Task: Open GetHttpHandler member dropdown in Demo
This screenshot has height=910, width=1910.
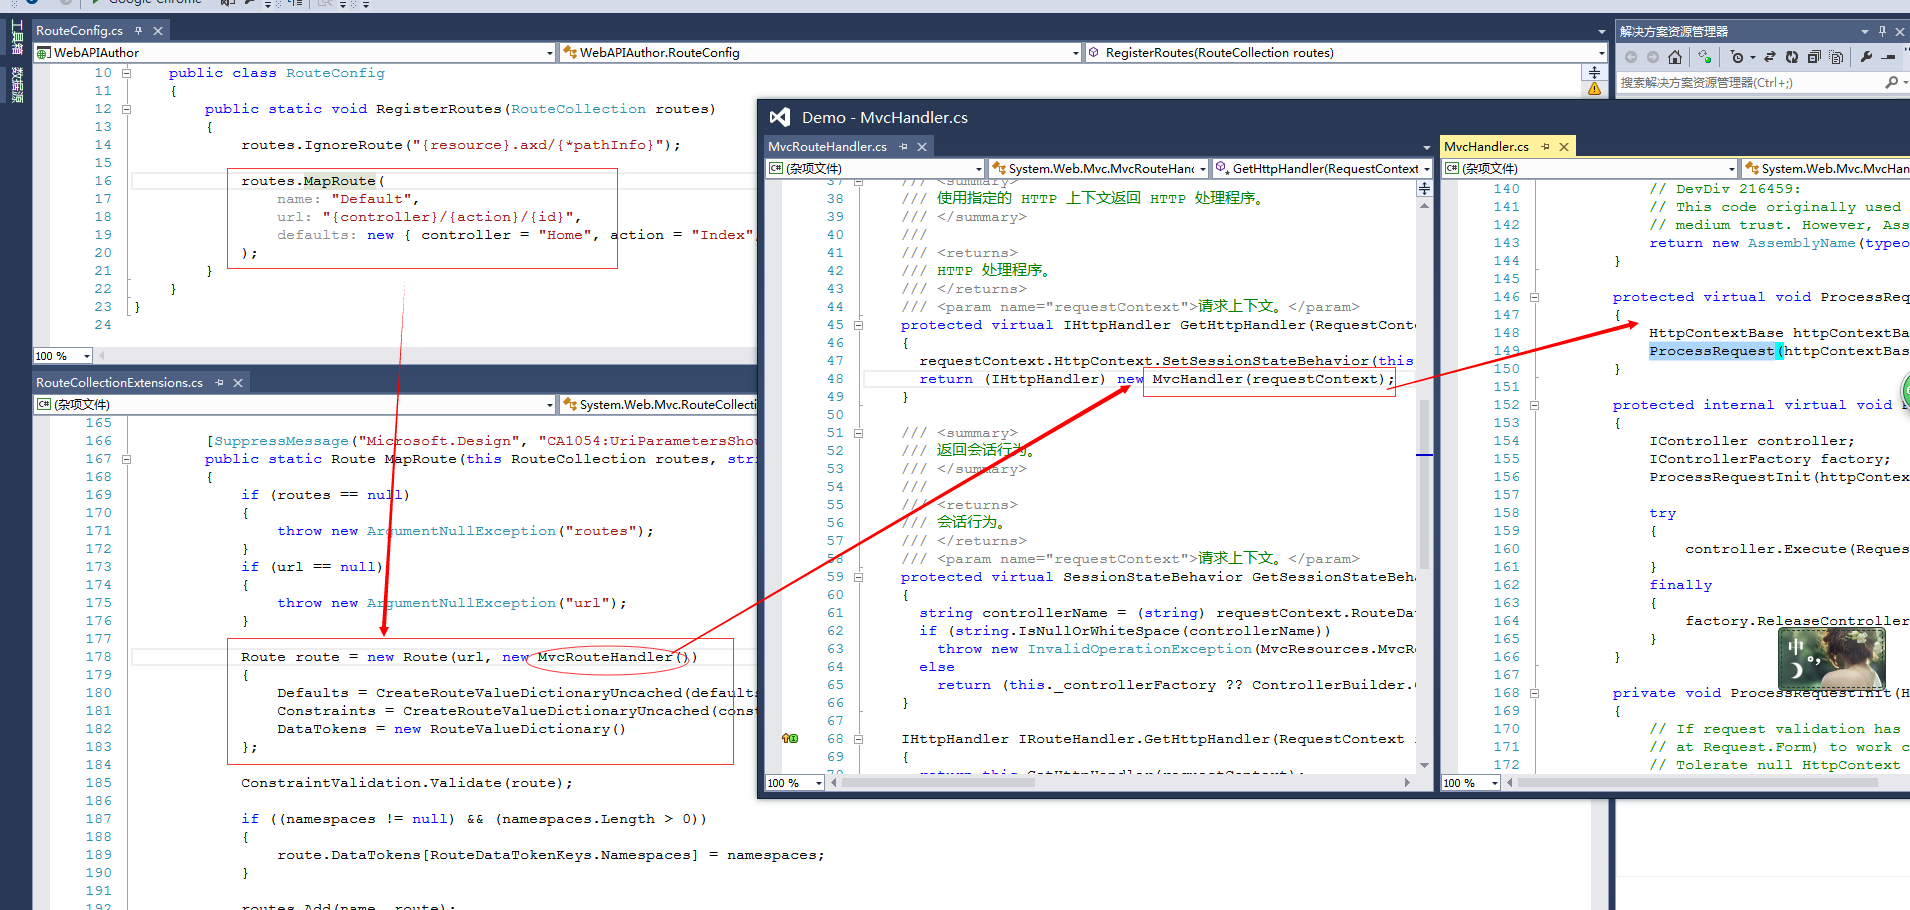Action: (x=1426, y=169)
